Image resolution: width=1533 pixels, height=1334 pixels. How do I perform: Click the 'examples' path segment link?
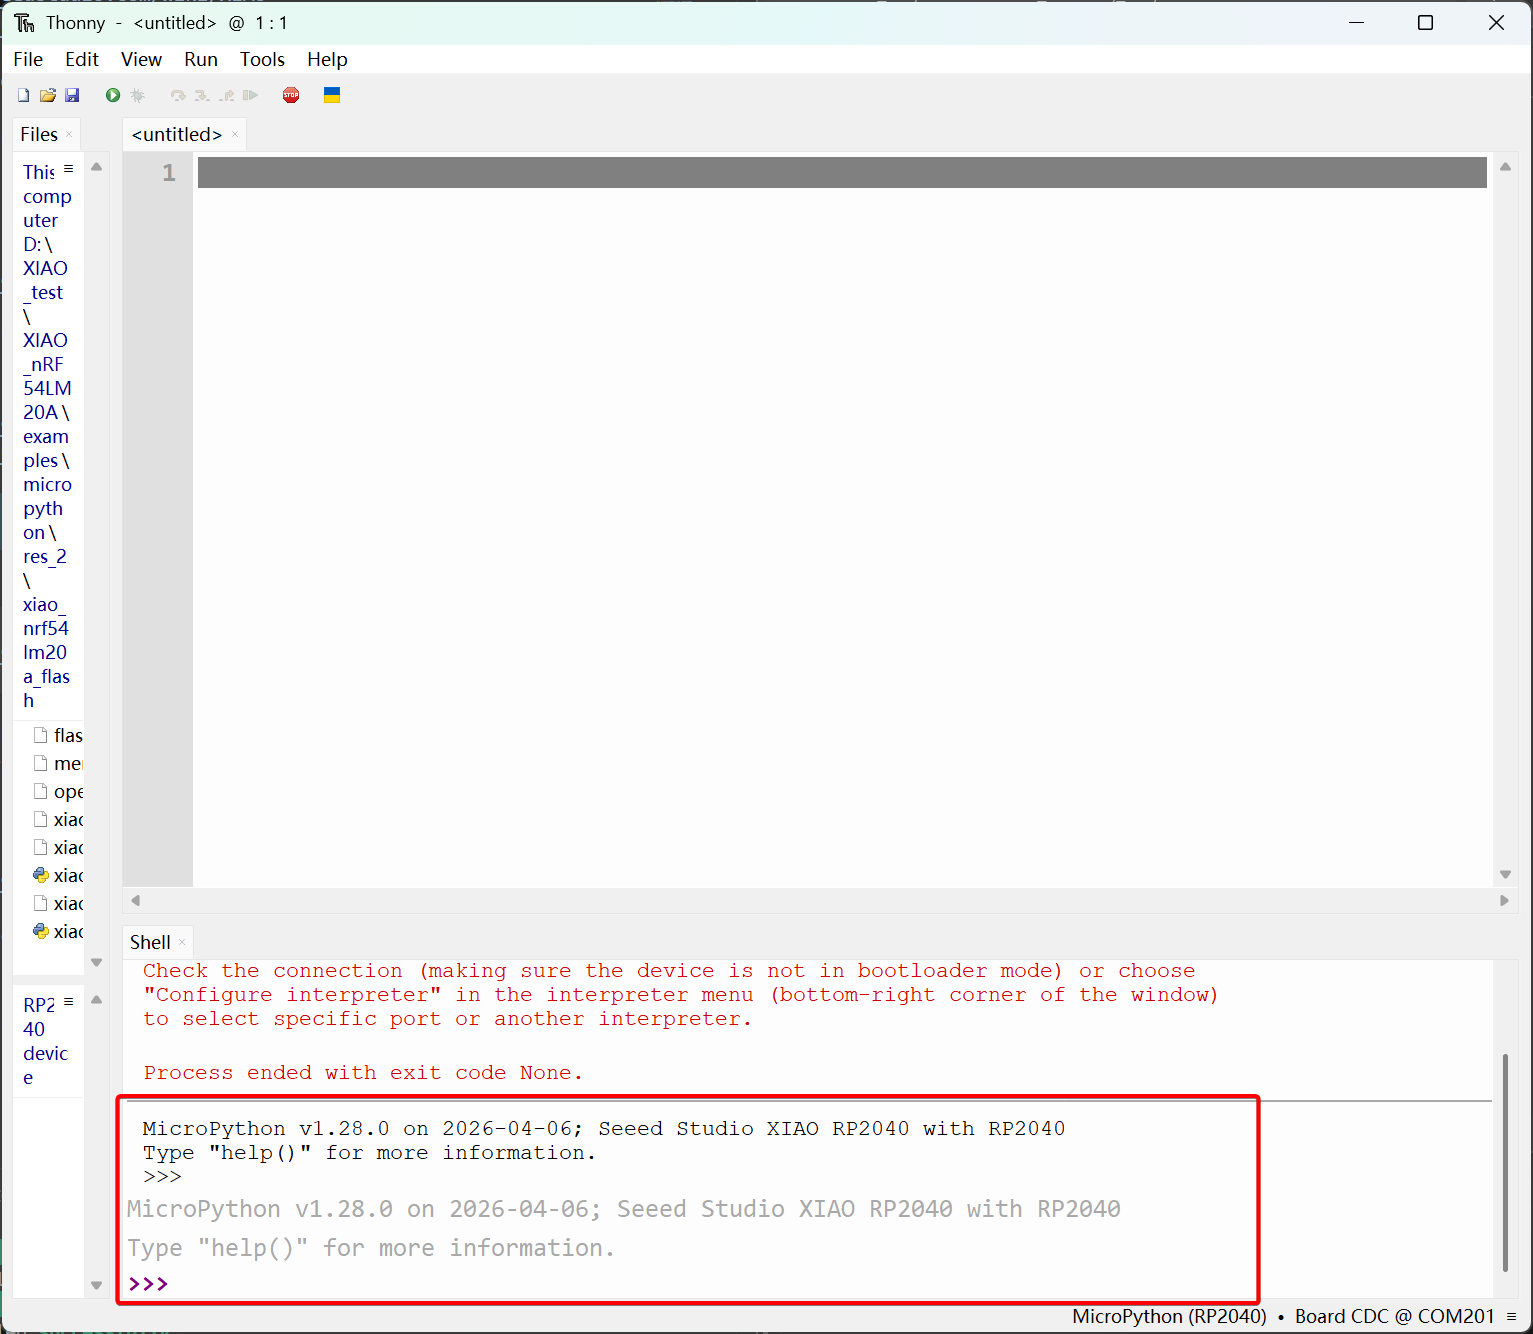point(46,448)
